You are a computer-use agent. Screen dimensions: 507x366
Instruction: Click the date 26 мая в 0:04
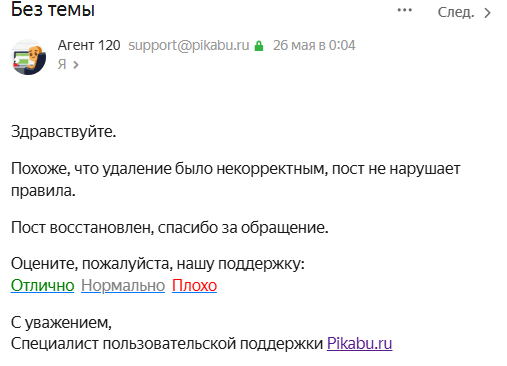[x=314, y=45]
